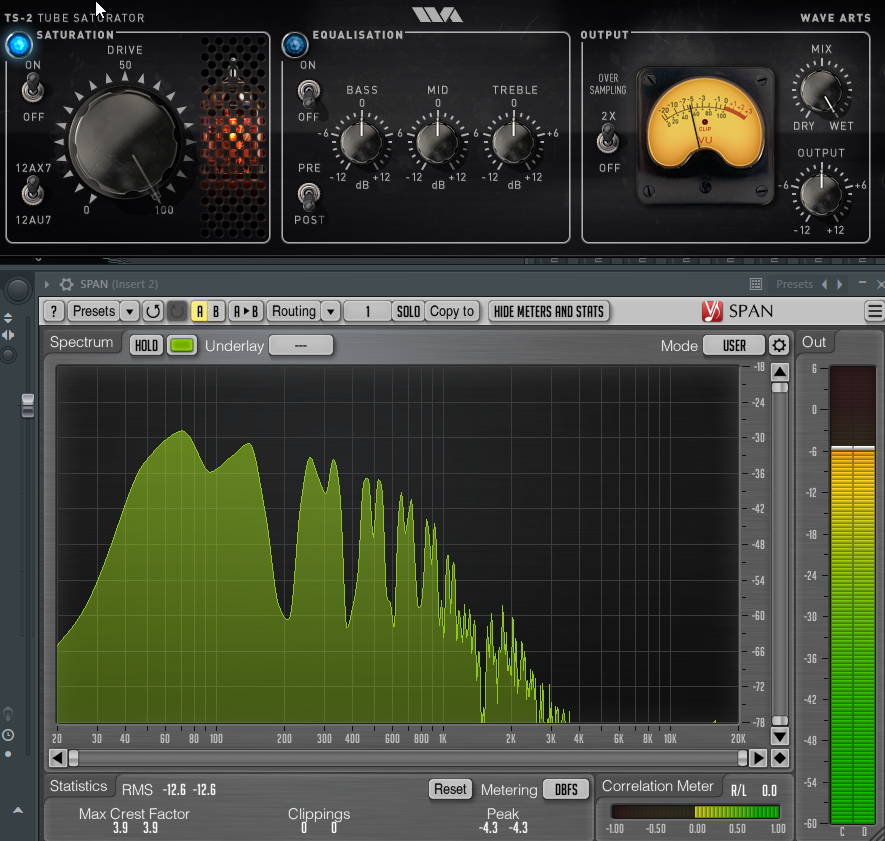Click Hide Meters and Stats button

[x=549, y=312]
